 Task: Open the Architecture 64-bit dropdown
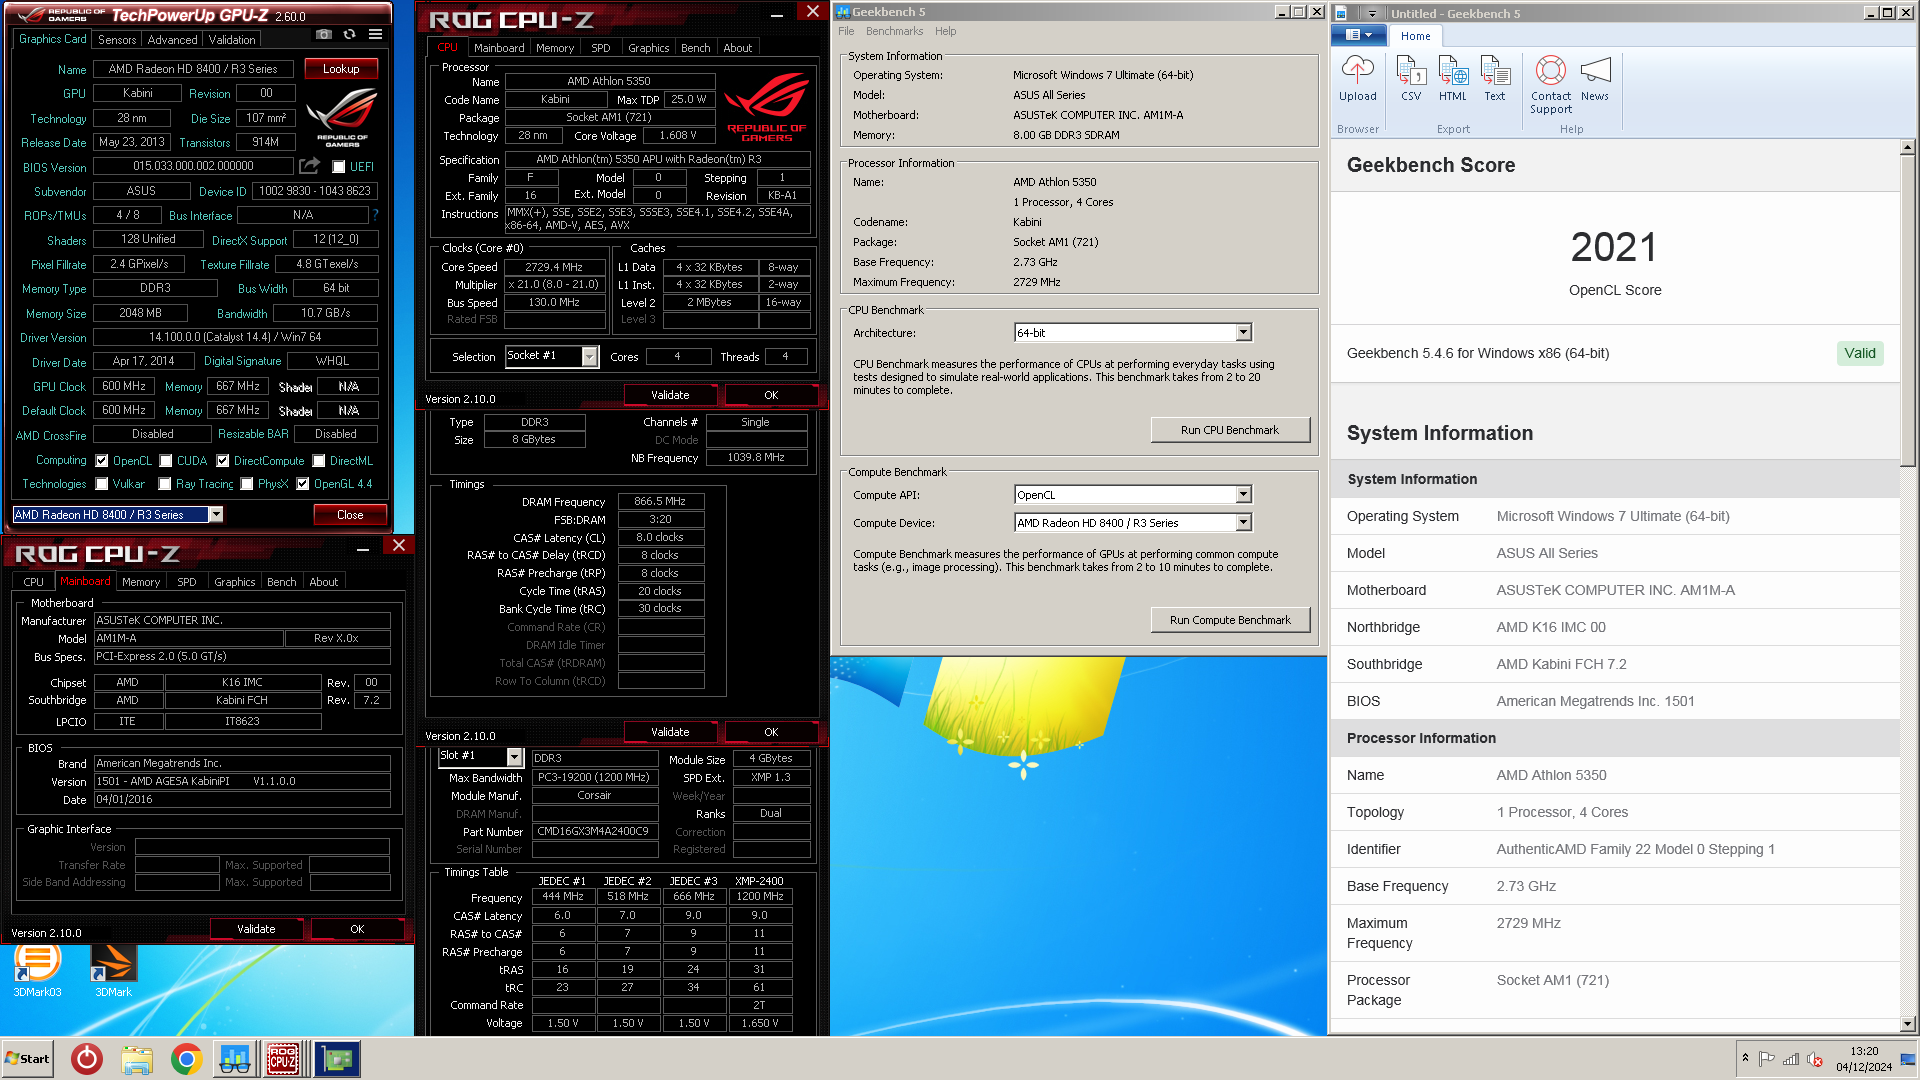[1243, 333]
